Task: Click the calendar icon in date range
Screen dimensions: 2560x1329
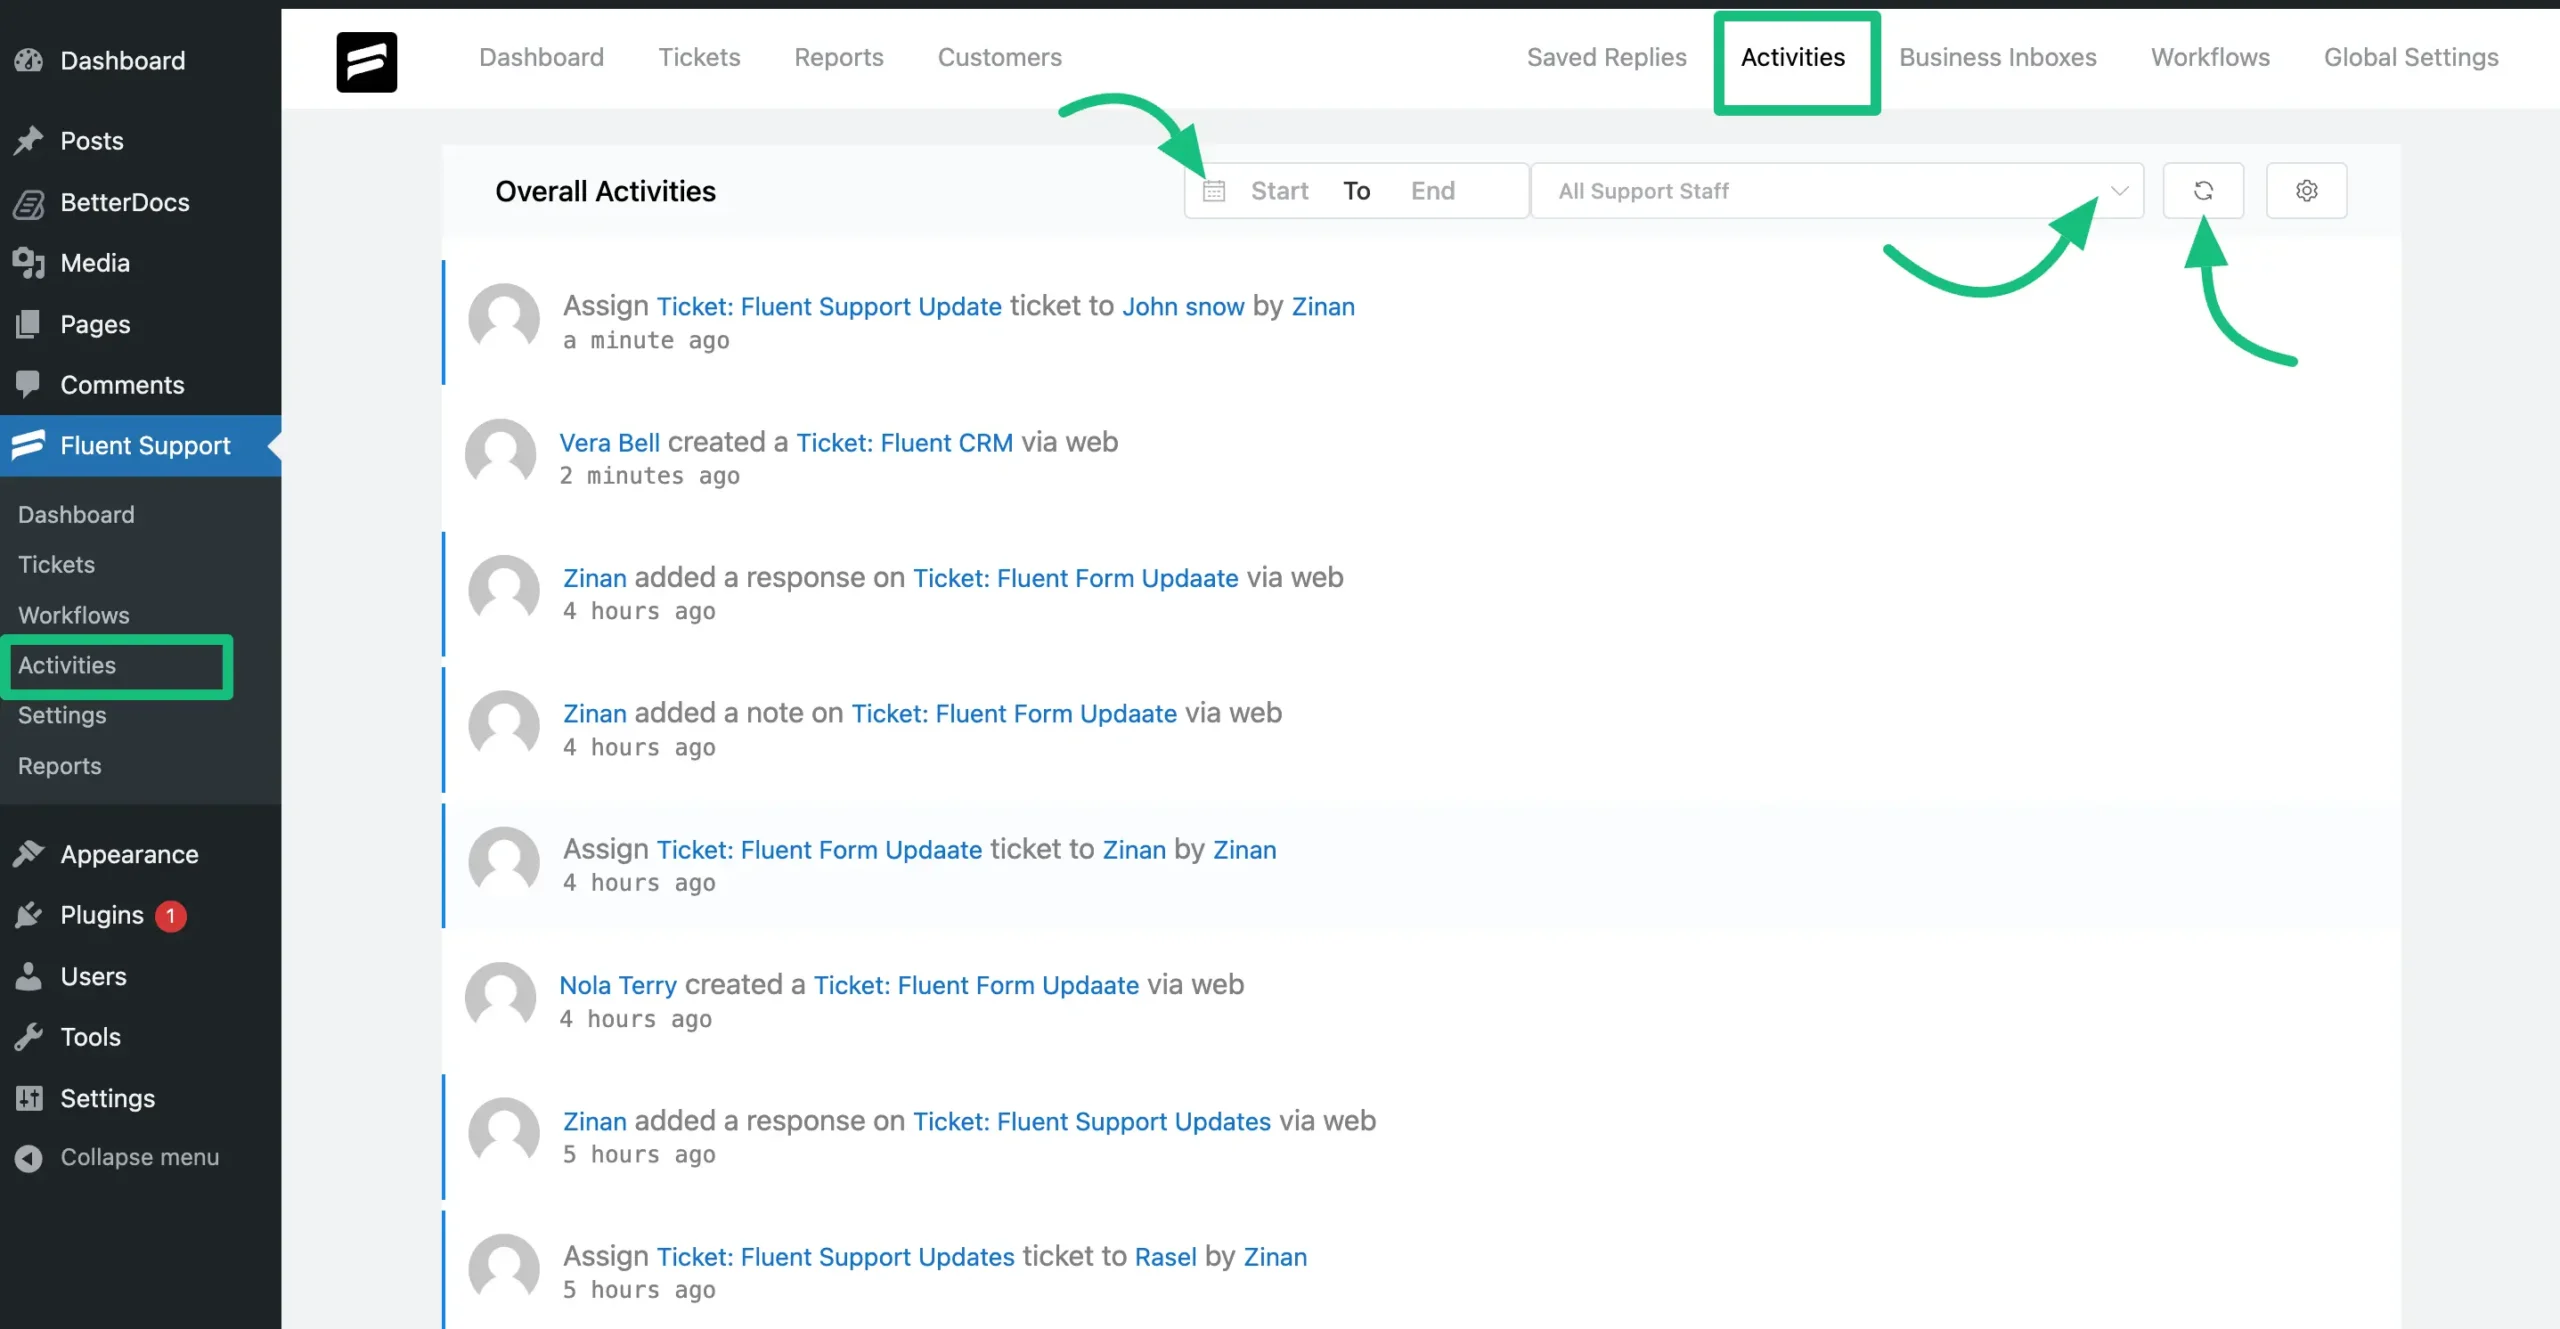Action: (x=1214, y=191)
